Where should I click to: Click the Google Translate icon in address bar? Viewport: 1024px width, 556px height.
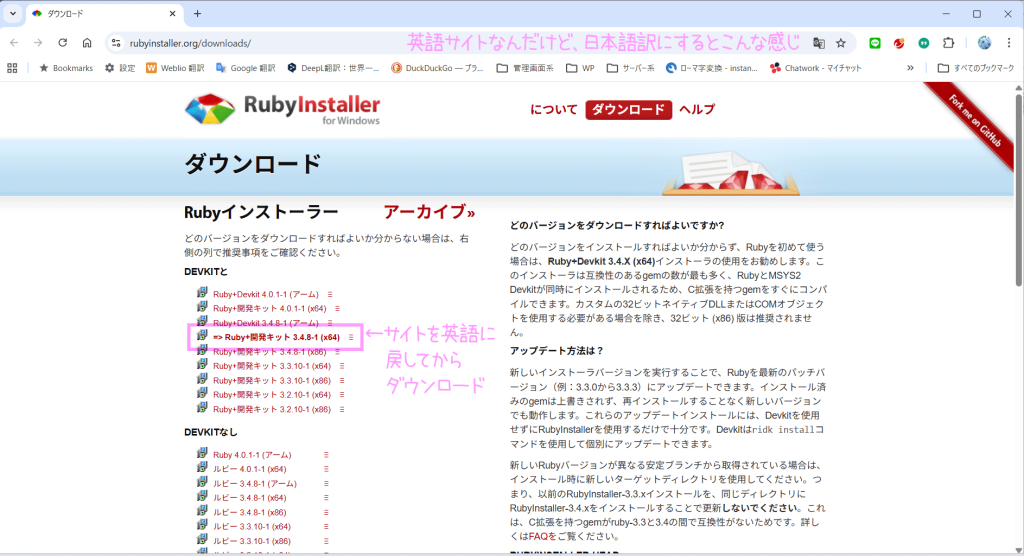coord(819,43)
